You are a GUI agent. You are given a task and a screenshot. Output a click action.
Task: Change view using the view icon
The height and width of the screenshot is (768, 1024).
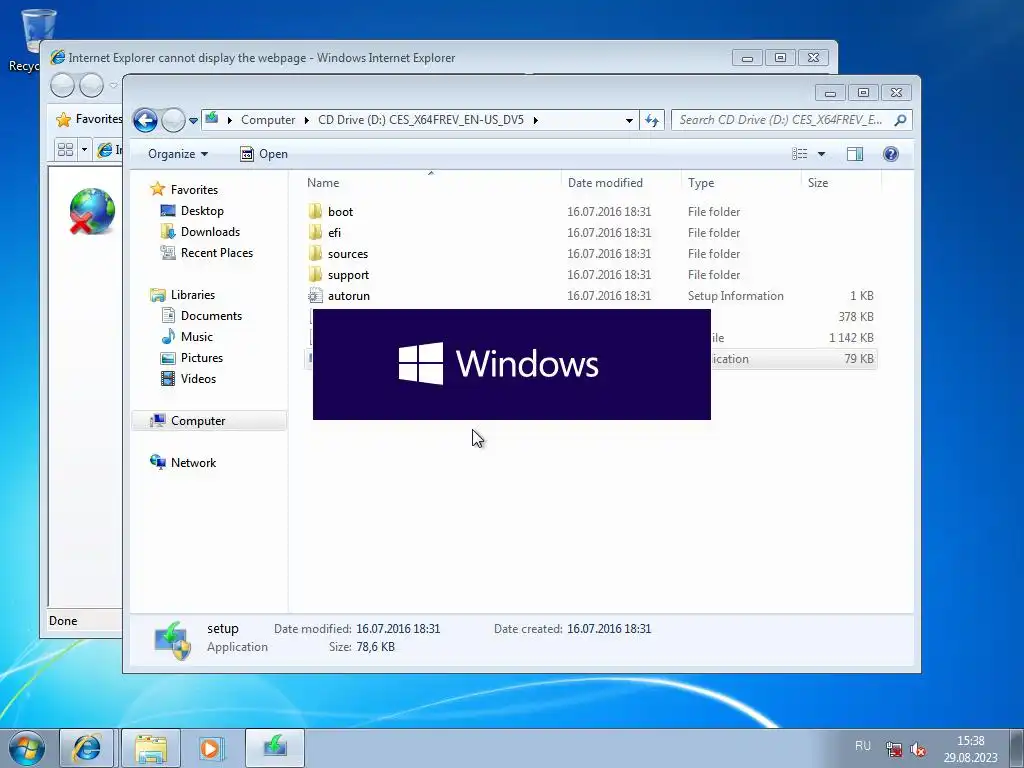[799, 154]
